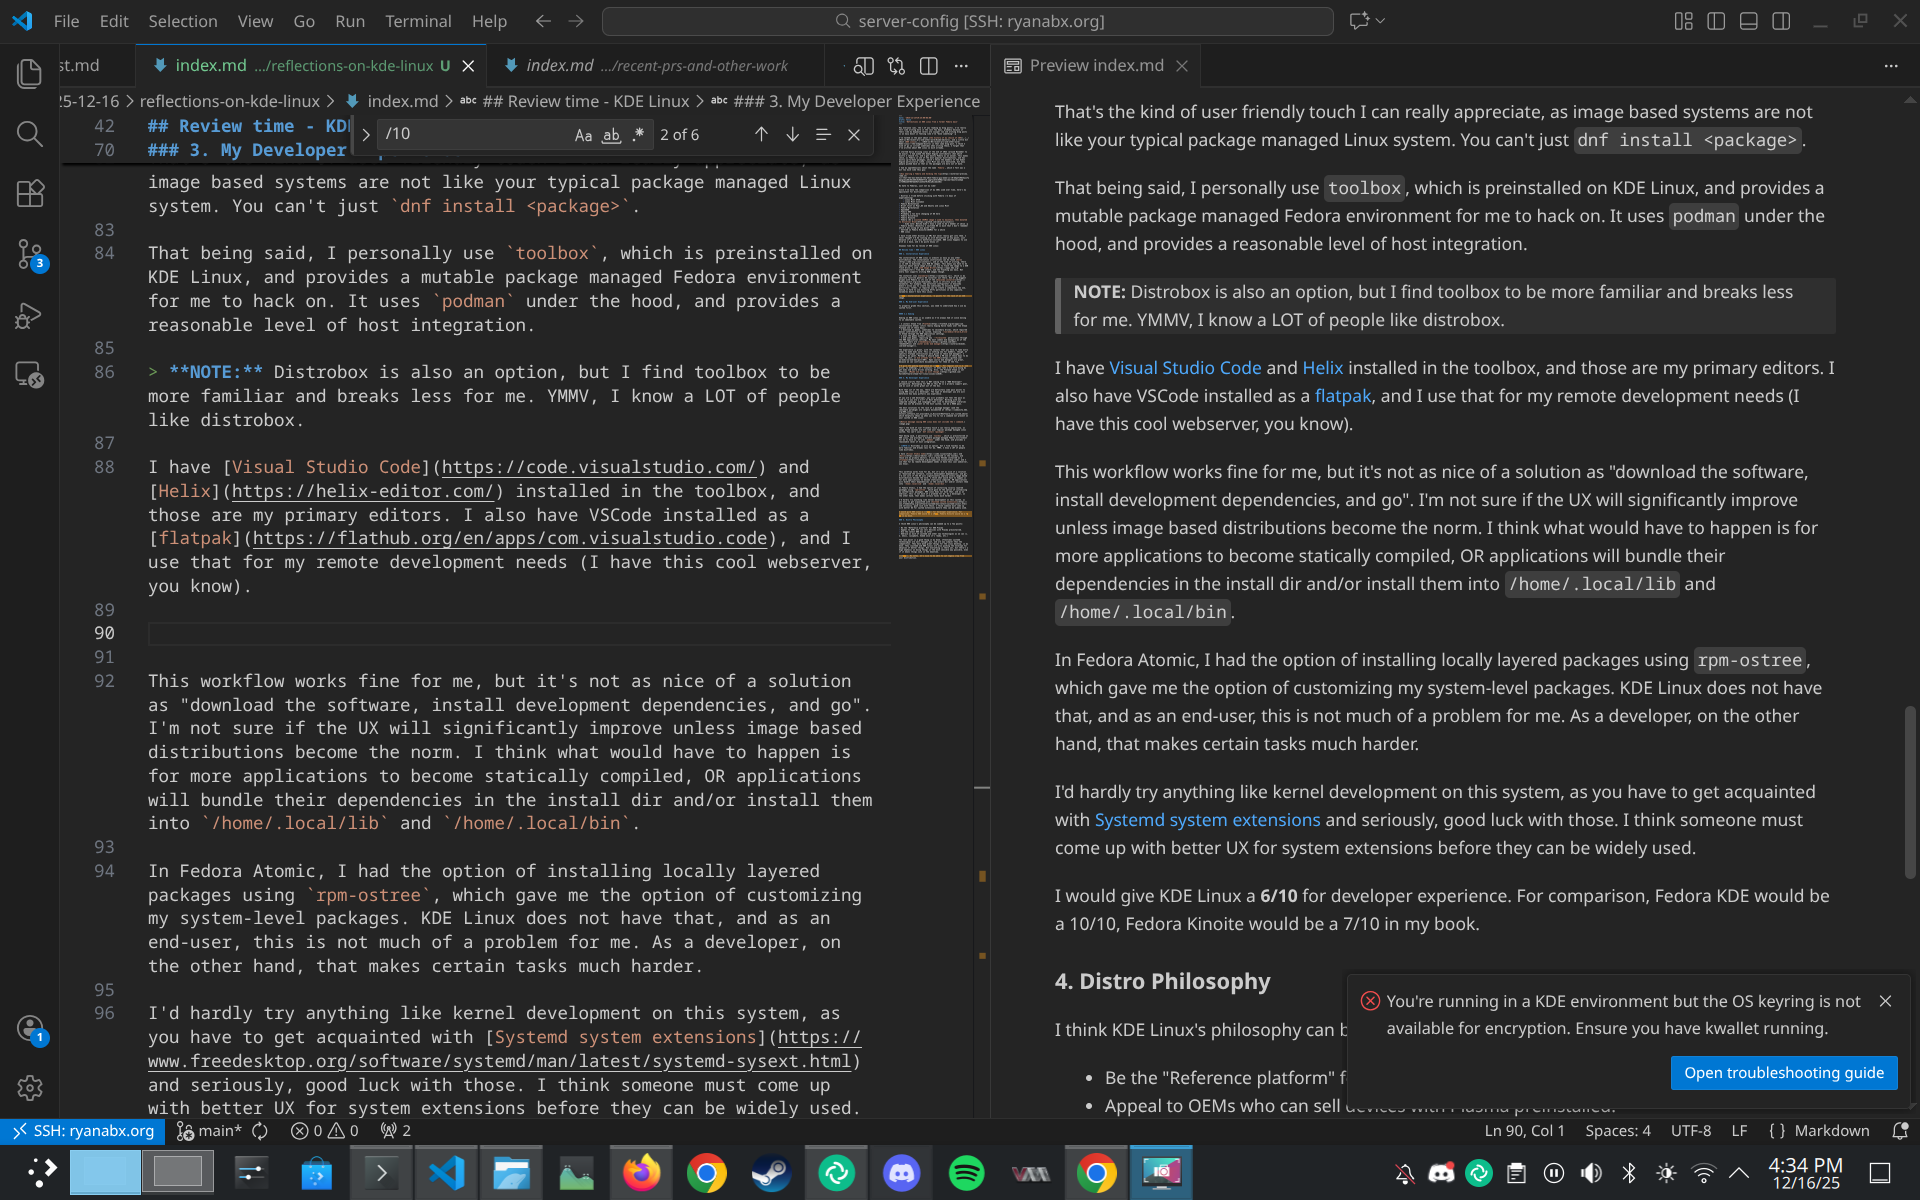Open the customize layout dropdown chevron
The width and height of the screenshot is (1920, 1200).
(x=1378, y=21)
